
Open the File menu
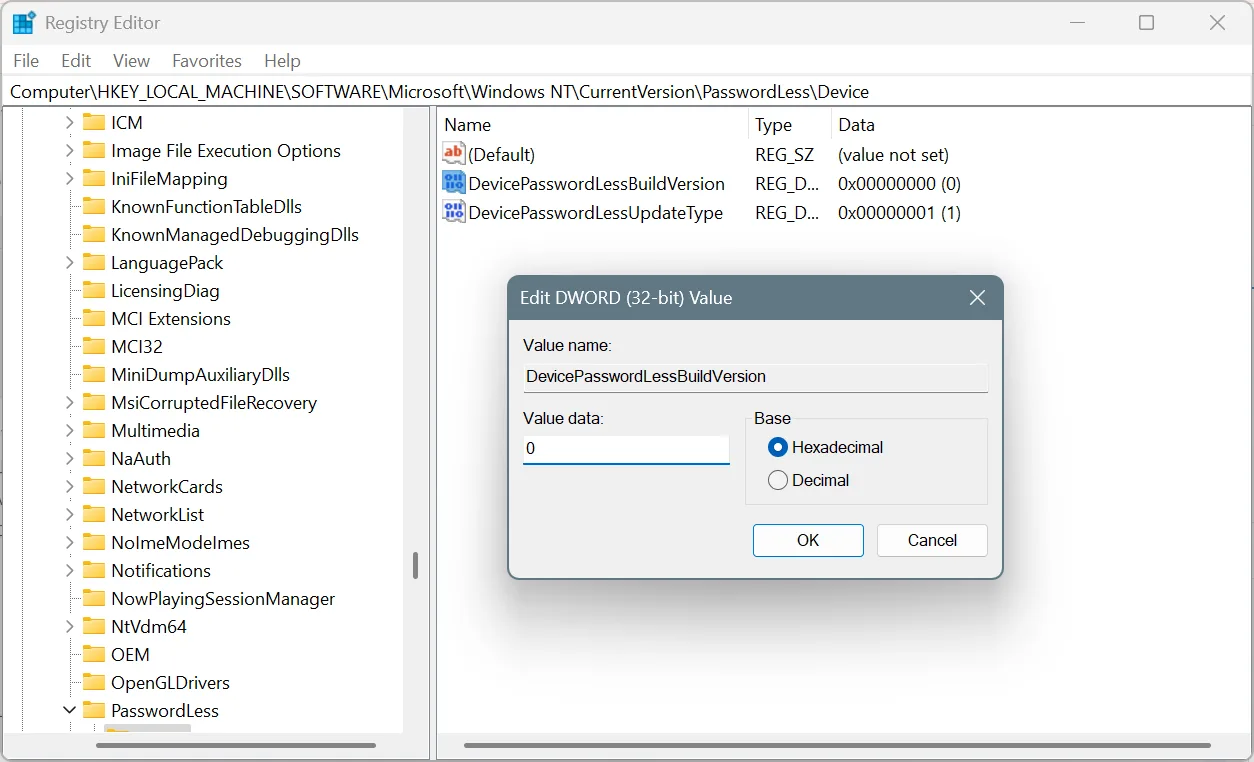(26, 61)
